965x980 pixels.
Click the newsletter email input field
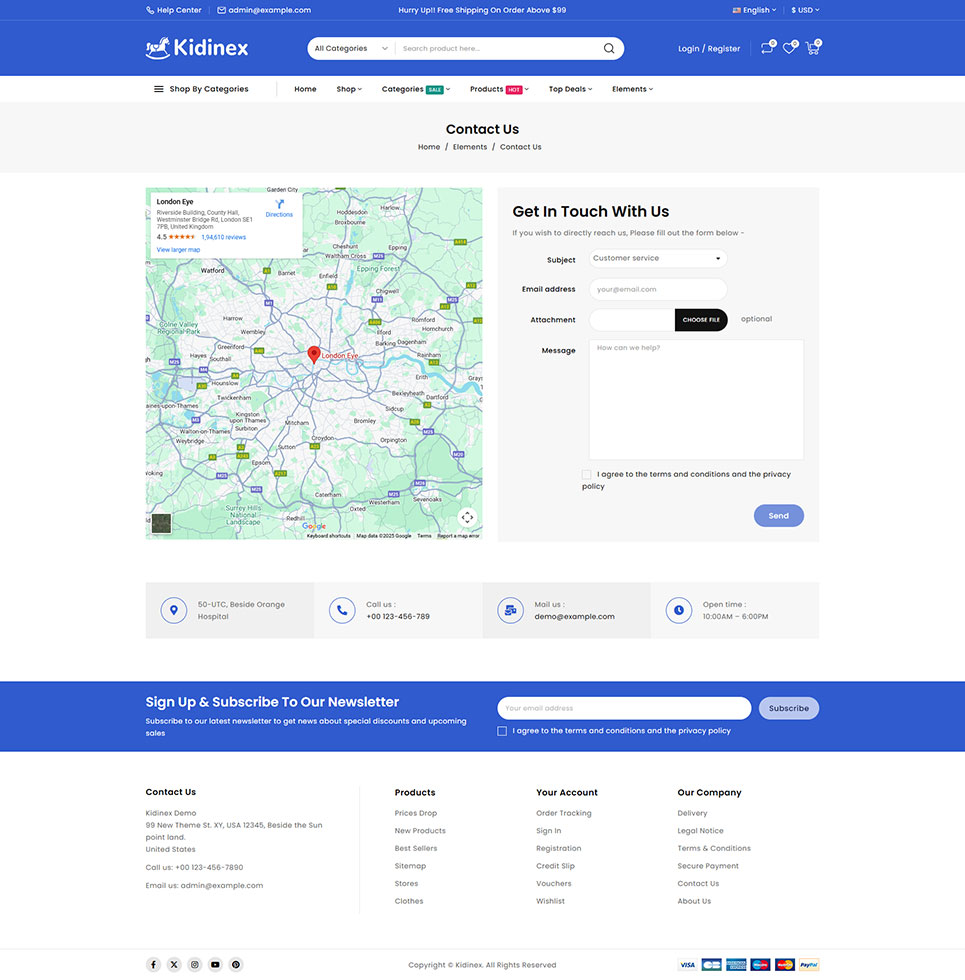pyautogui.click(x=624, y=708)
